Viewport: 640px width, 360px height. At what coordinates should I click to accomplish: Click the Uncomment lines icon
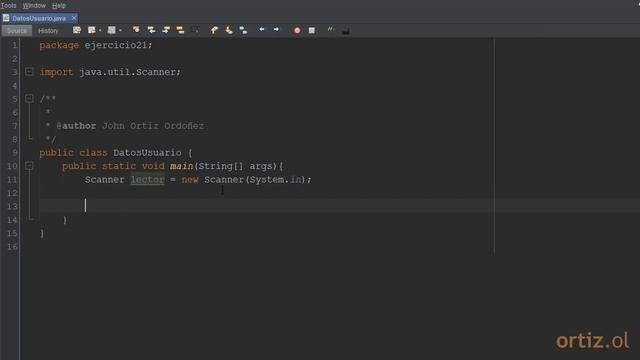pyautogui.click(x=345, y=31)
